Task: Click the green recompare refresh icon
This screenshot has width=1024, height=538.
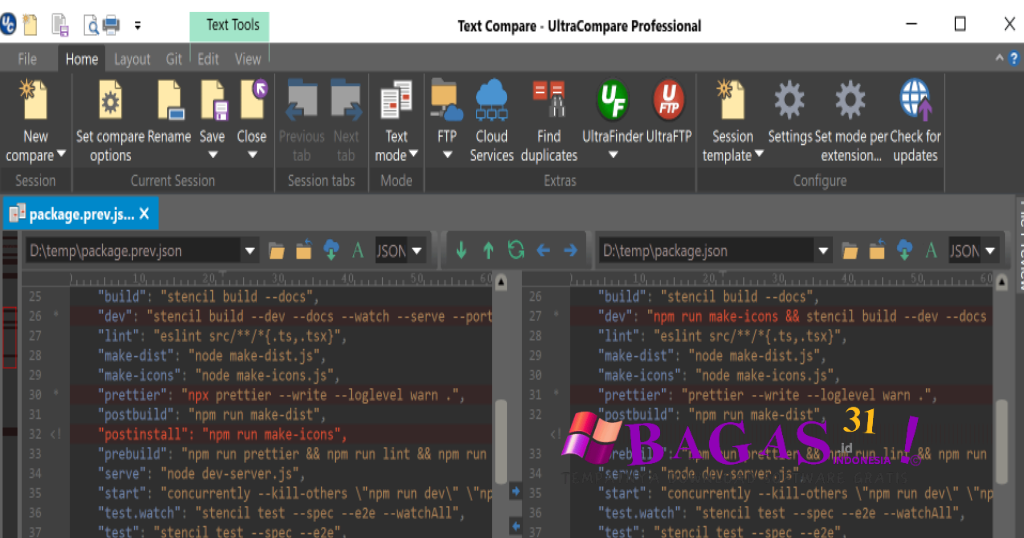Action: pos(516,250)
